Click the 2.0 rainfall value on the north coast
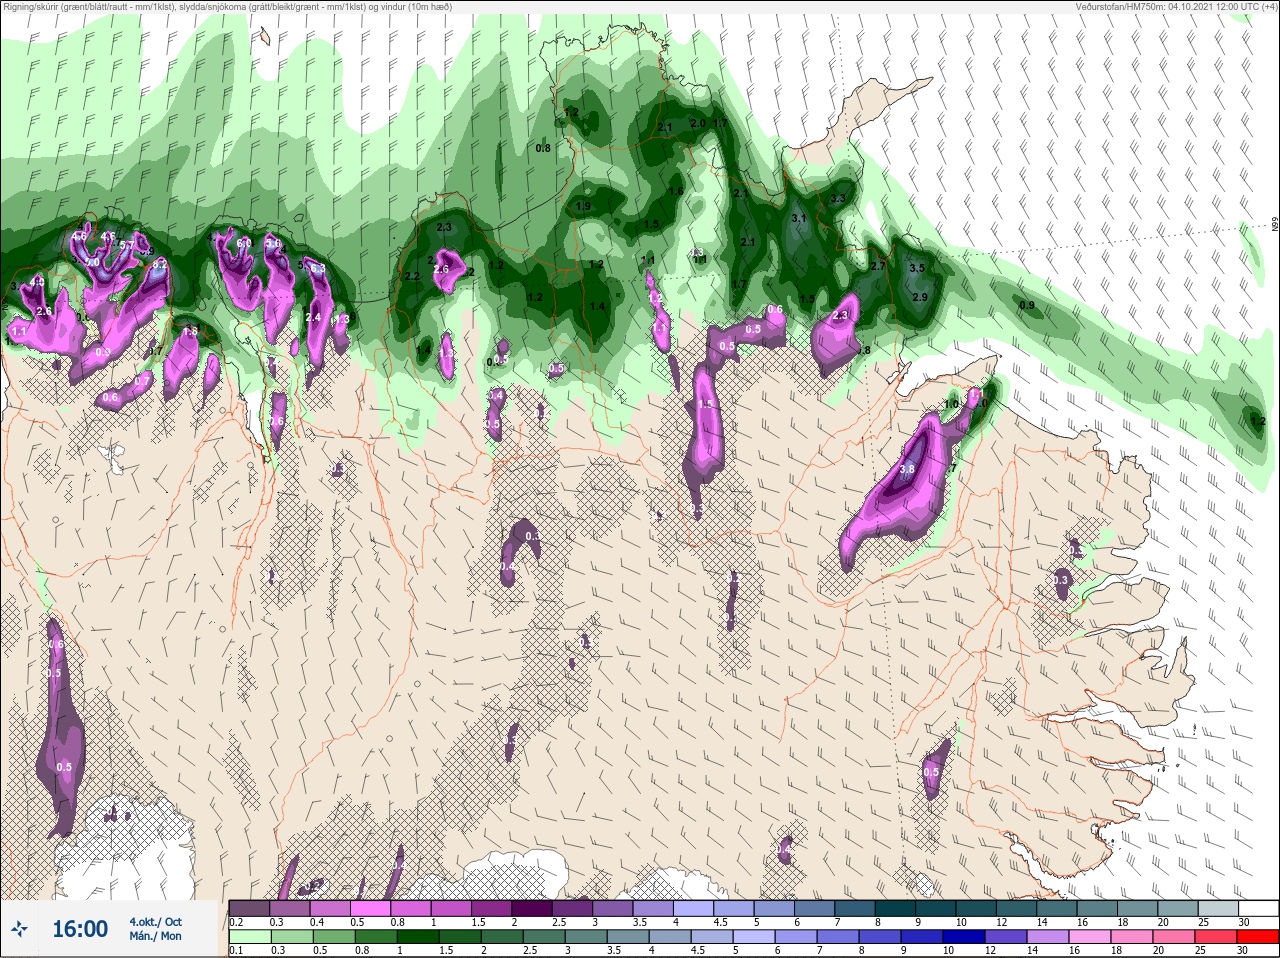This screenshot has width=1280, height=958. click(x=698, y=123)
